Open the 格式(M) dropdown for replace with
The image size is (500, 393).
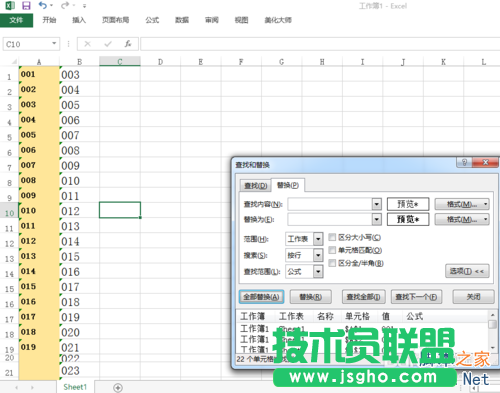pyautogui.click(x=462, y=219)
